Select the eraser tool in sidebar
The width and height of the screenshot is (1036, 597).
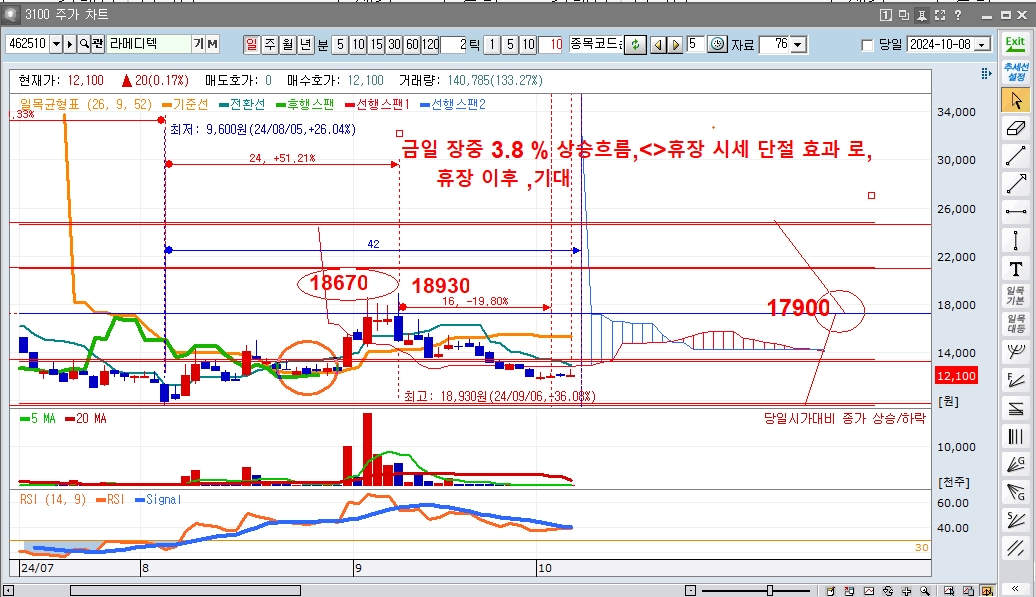click(1016, 128)
